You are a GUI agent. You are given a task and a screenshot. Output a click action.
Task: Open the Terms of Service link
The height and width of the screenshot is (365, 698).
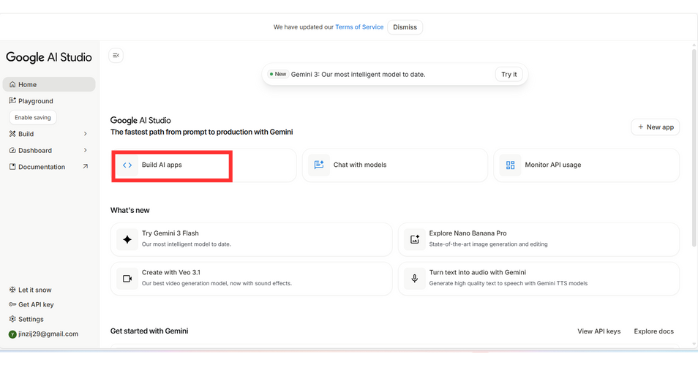point(359,27)
